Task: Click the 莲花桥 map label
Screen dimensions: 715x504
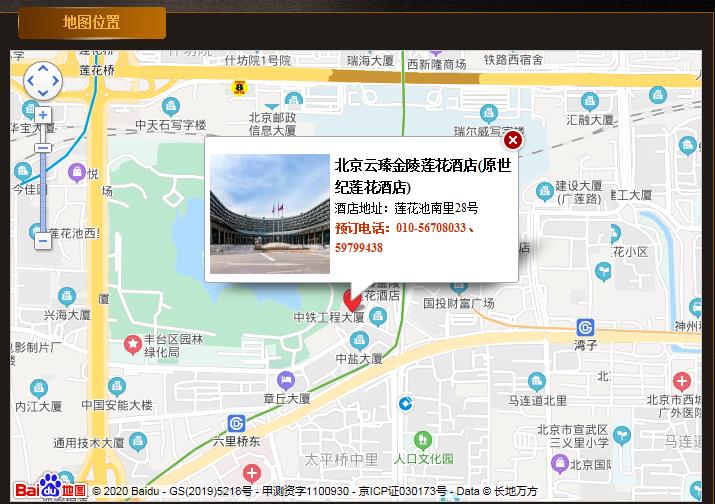Action: [97, 70]
